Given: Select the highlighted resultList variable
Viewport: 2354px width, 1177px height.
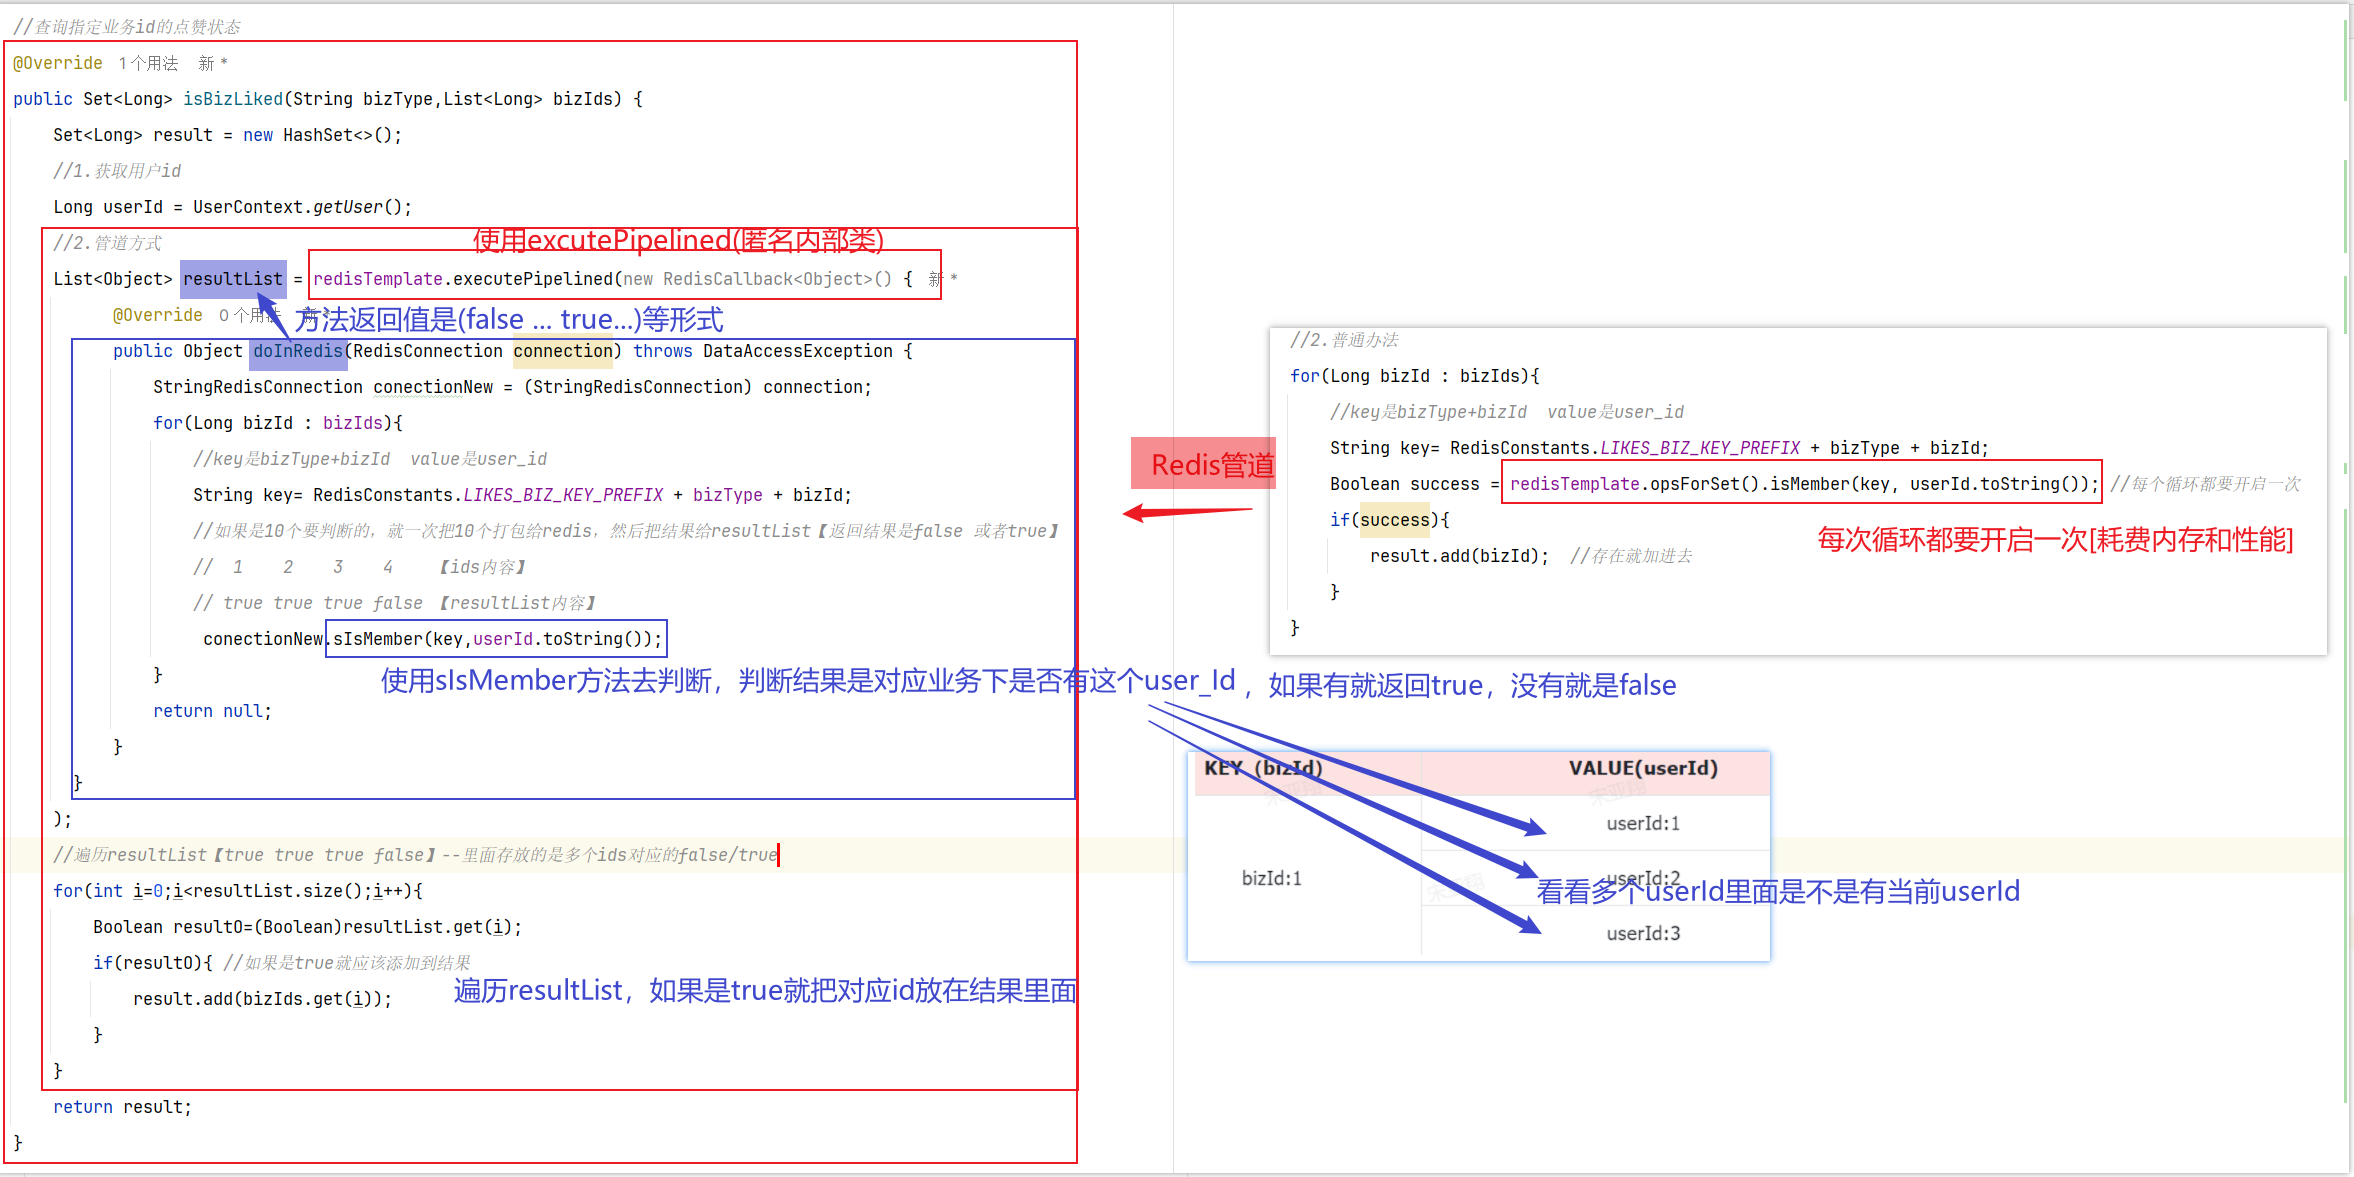Looking at the screenshot, I should pos(232,279).
